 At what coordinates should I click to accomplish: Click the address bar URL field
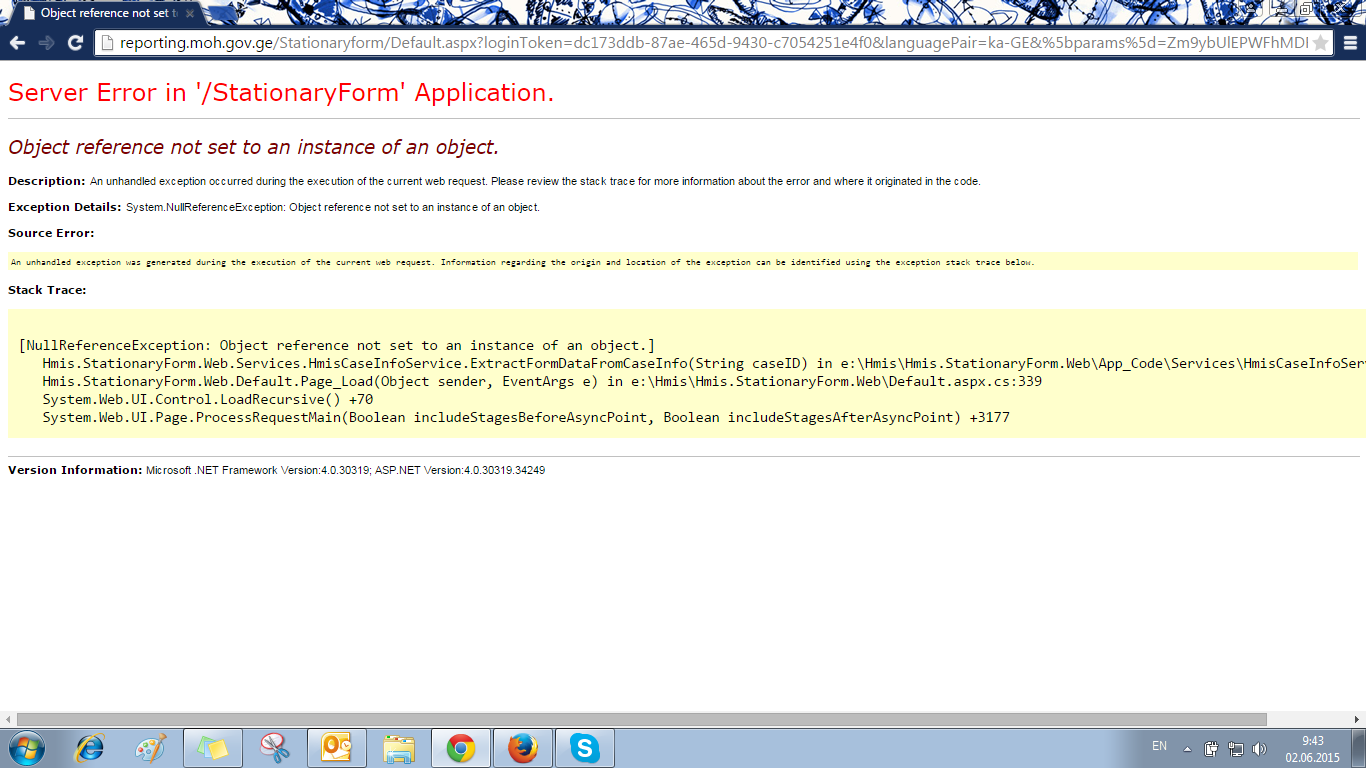[x=700, y=43]
